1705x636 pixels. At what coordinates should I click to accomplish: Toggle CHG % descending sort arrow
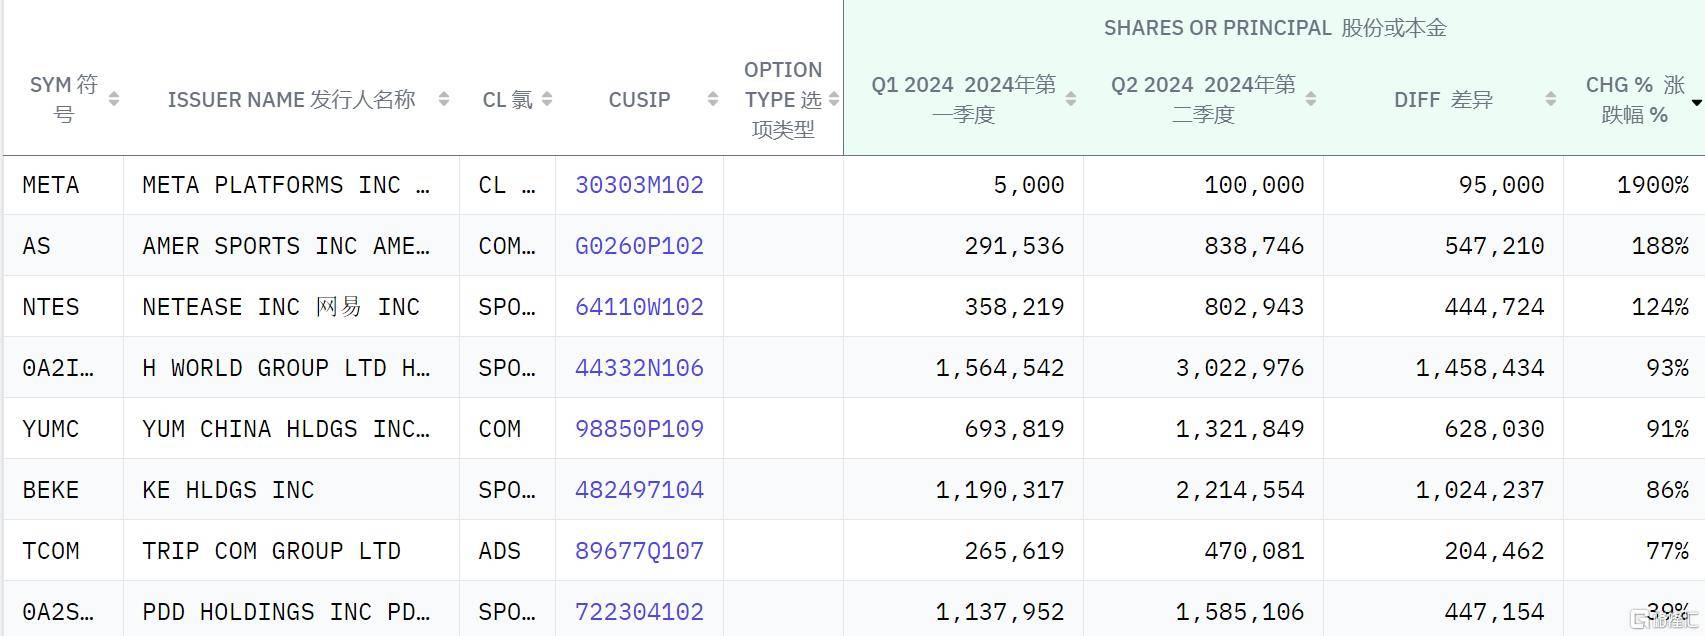[1696, 103]
